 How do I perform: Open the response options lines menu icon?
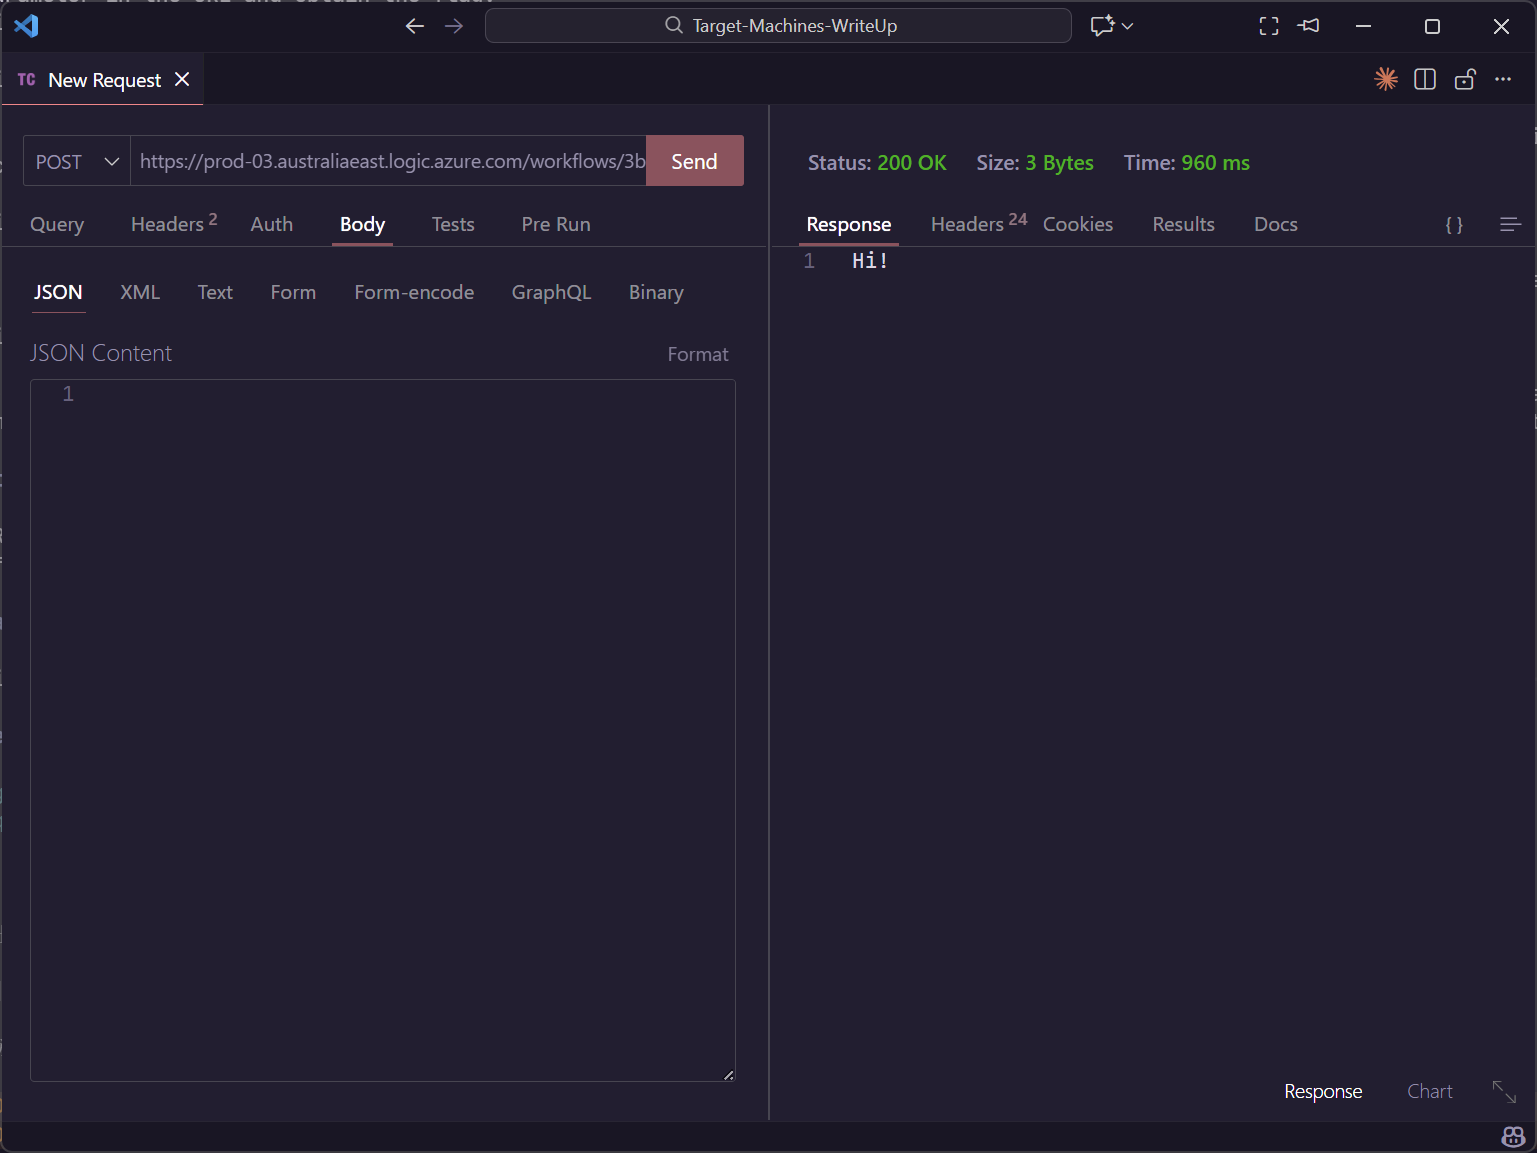(x=1510, y=225)
